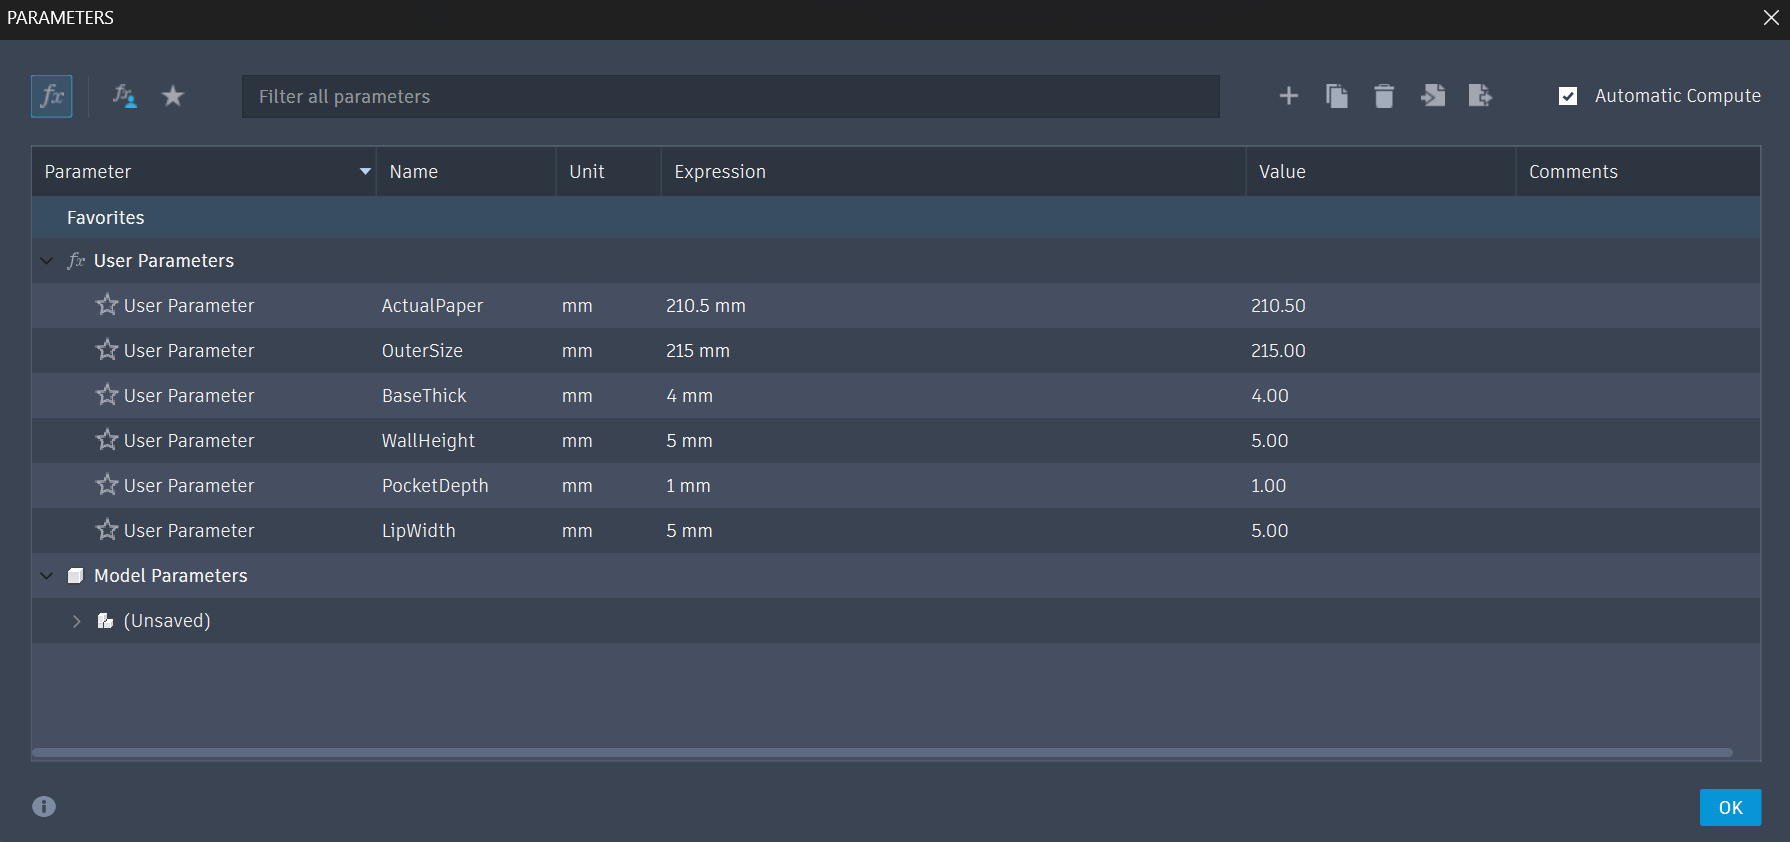Viewport: 1790px width, 842px height.
Task: Click the Expression column header
Action: 954,172
